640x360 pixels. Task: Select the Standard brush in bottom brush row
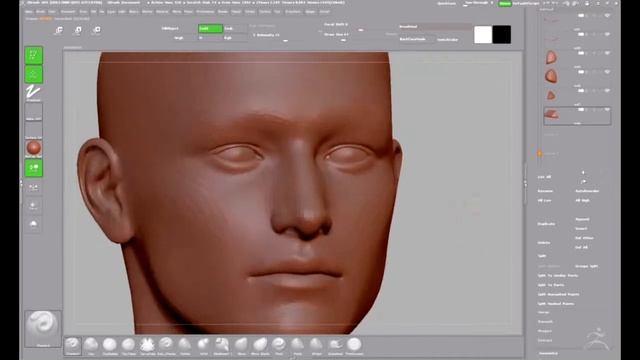[72, 346]
